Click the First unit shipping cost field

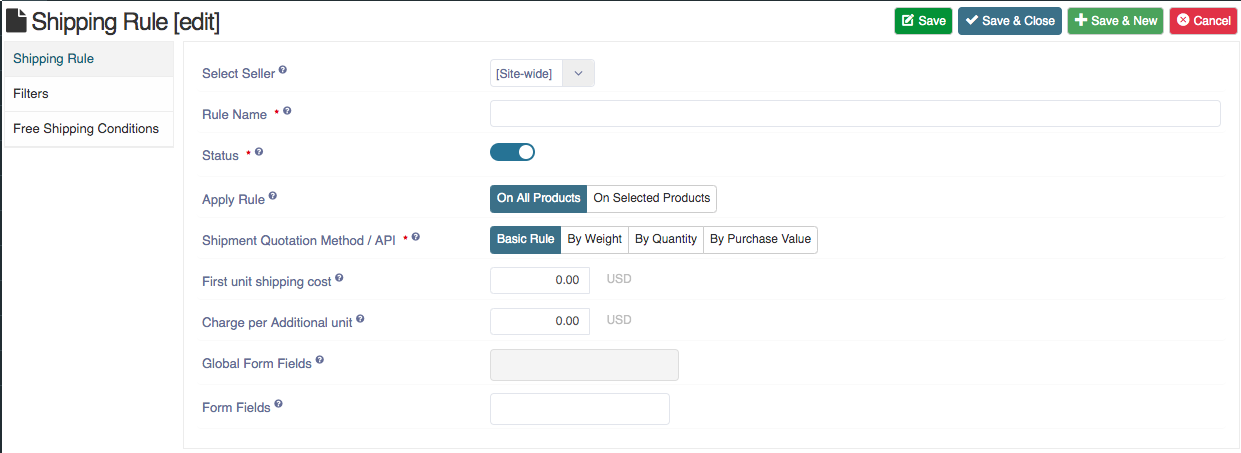pyautogui.click(x=540, y=280)
